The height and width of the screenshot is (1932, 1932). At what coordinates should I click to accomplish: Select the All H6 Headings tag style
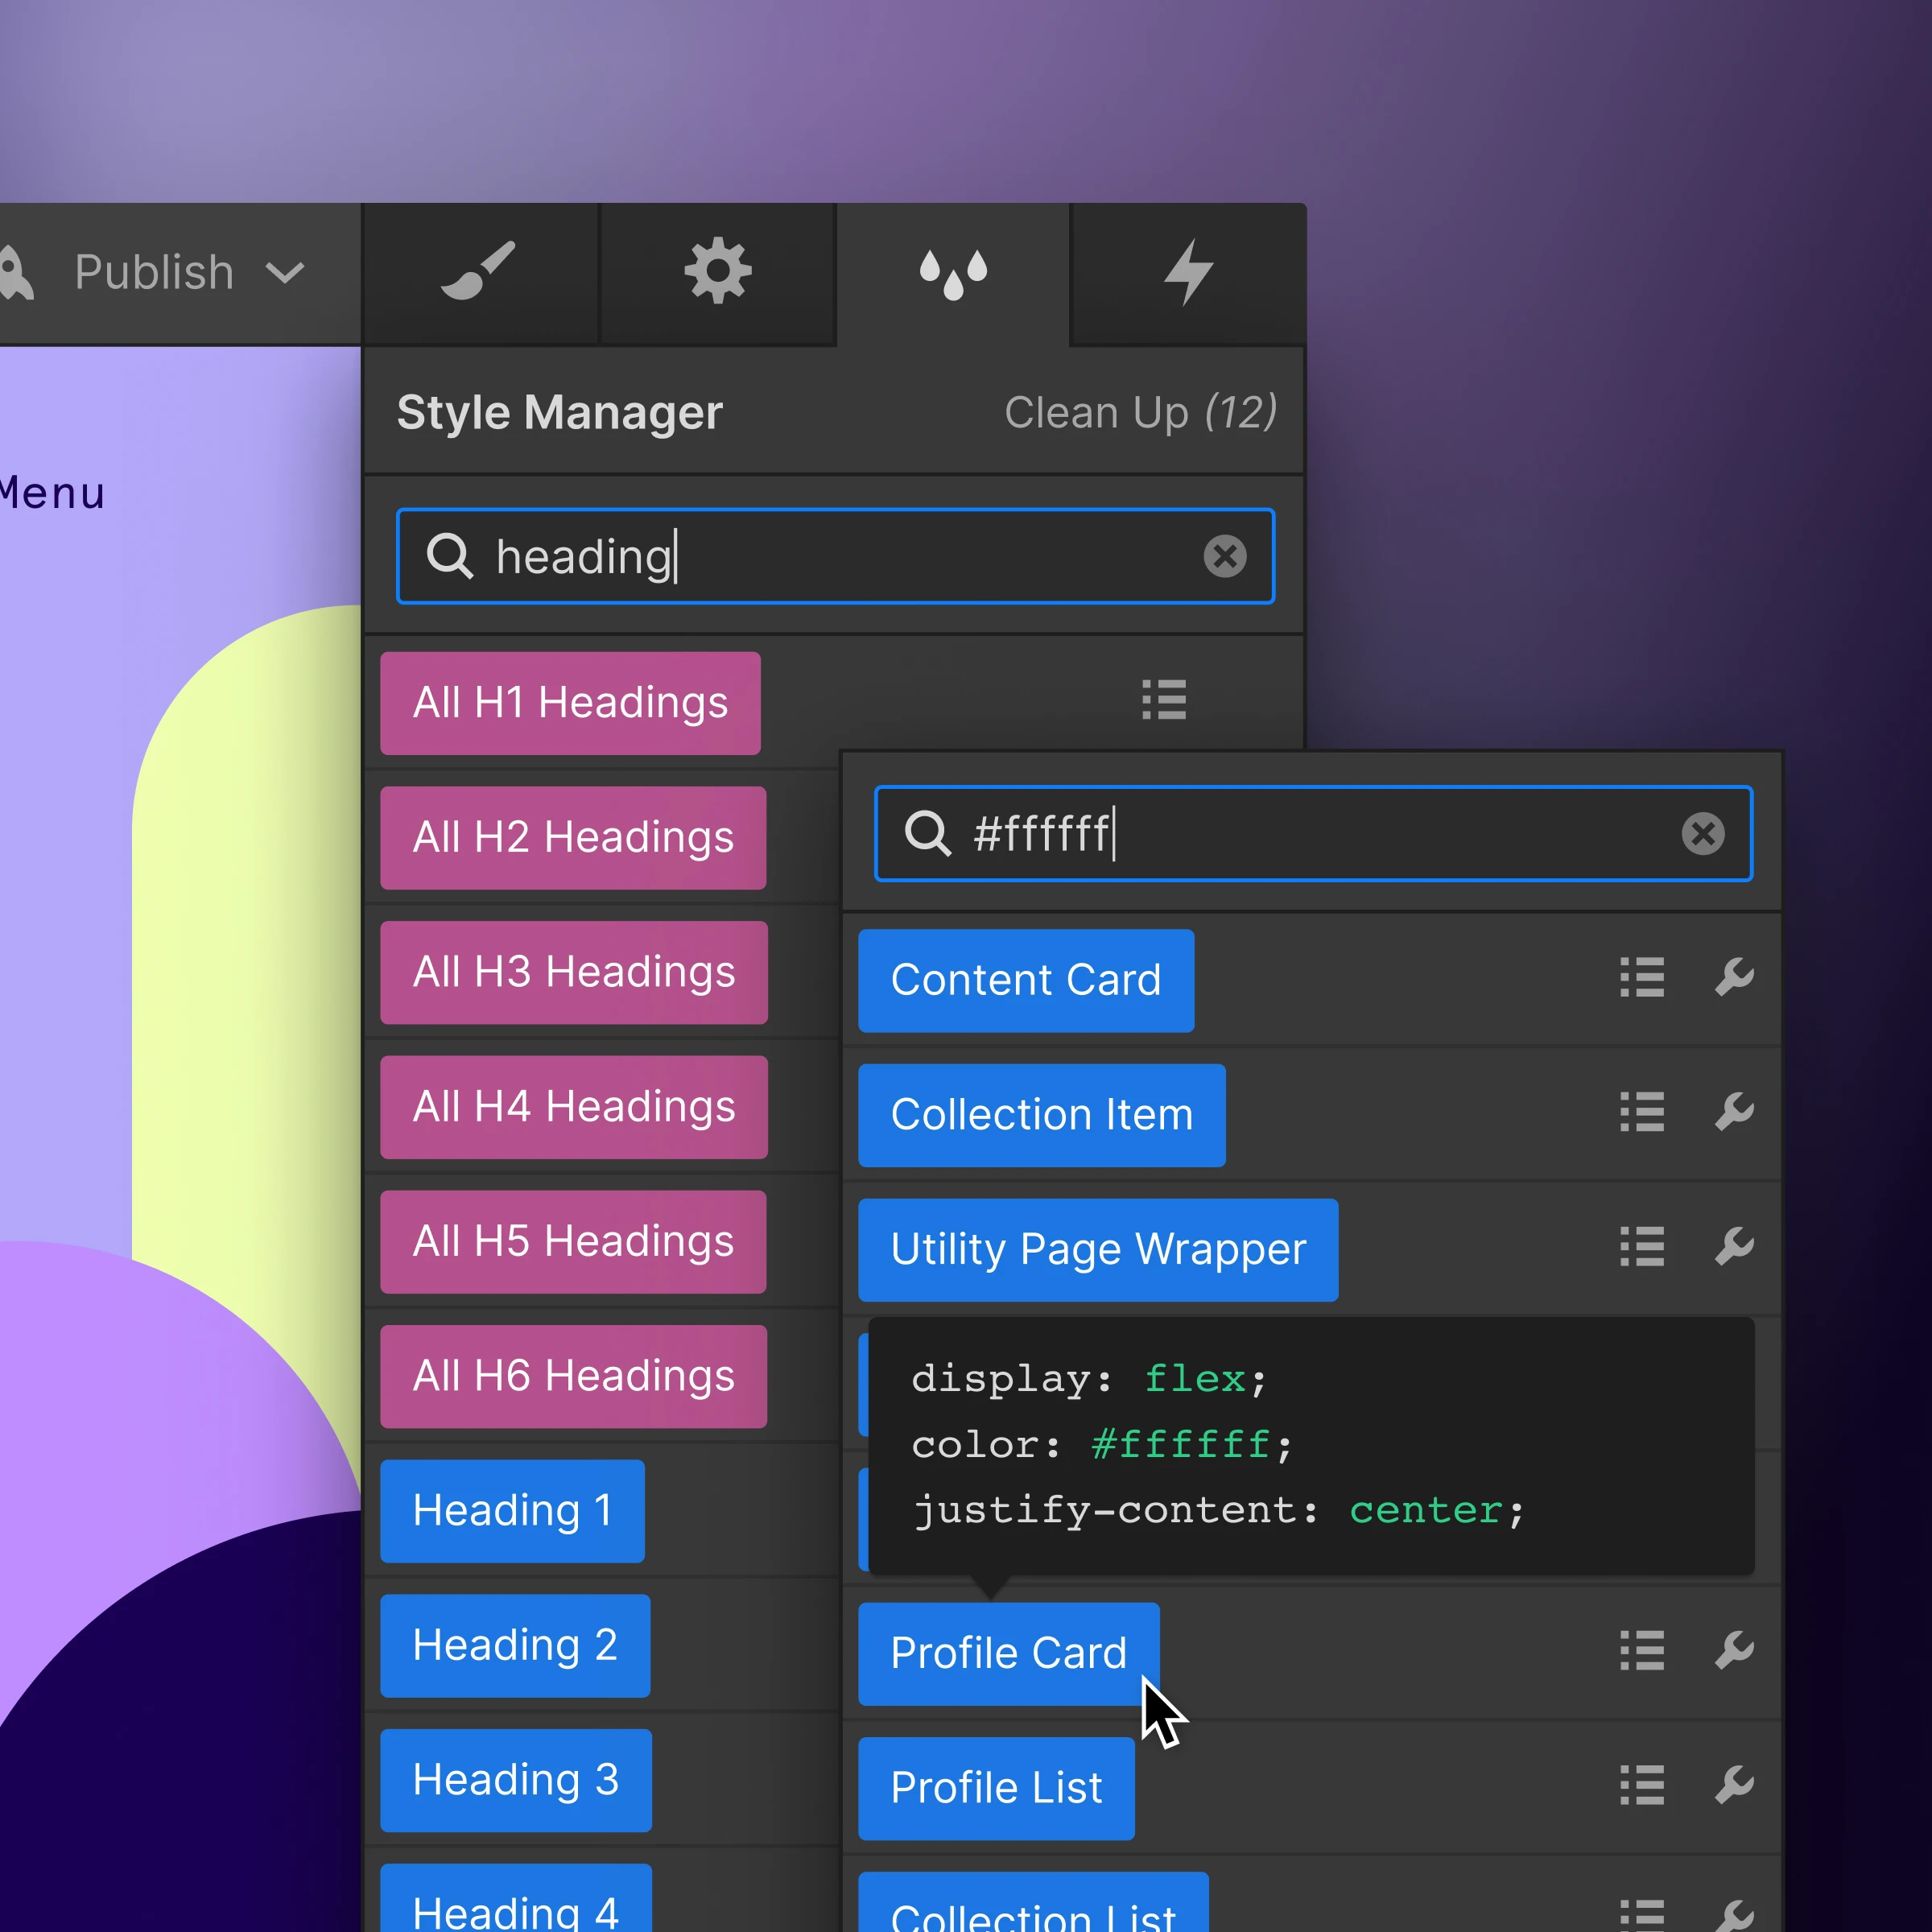pos(572,1376)
